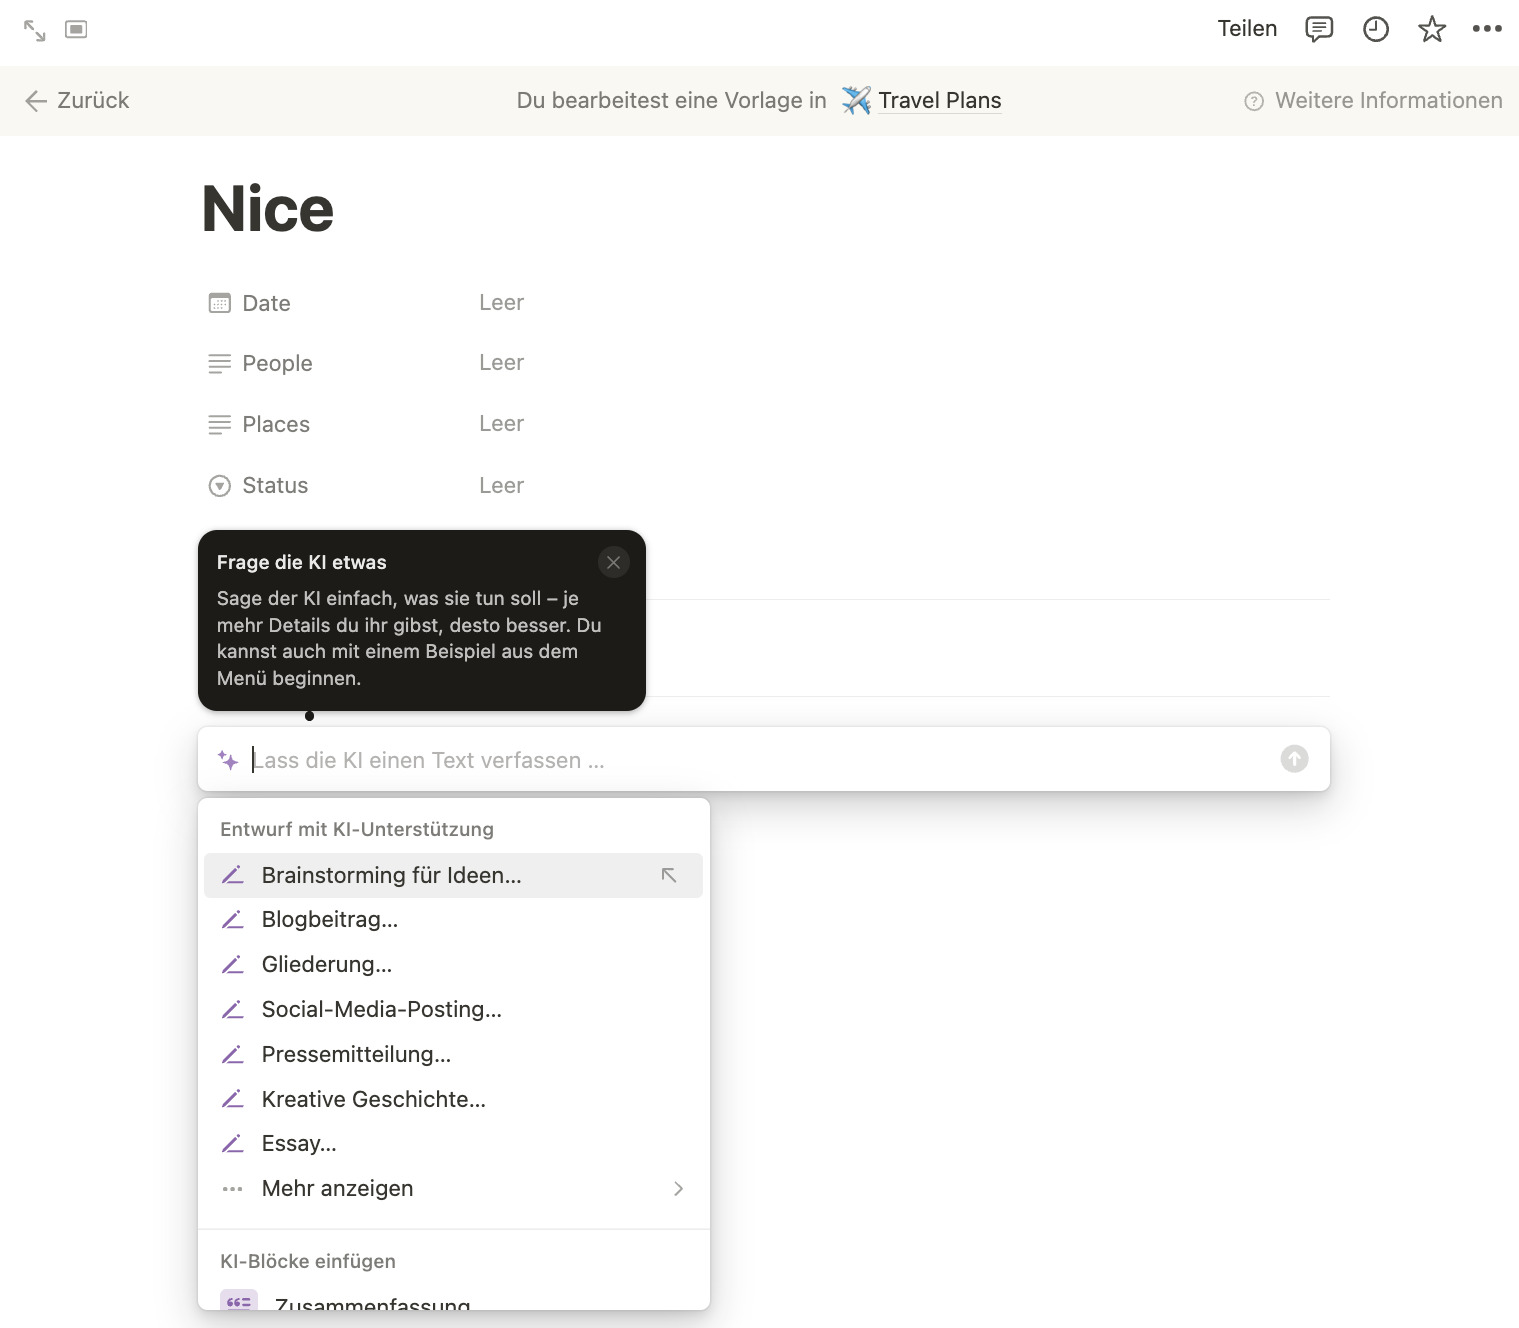Screen dimensions: 1519x1328
Task: Open the Leer value next to People
Action: (501, 362)
